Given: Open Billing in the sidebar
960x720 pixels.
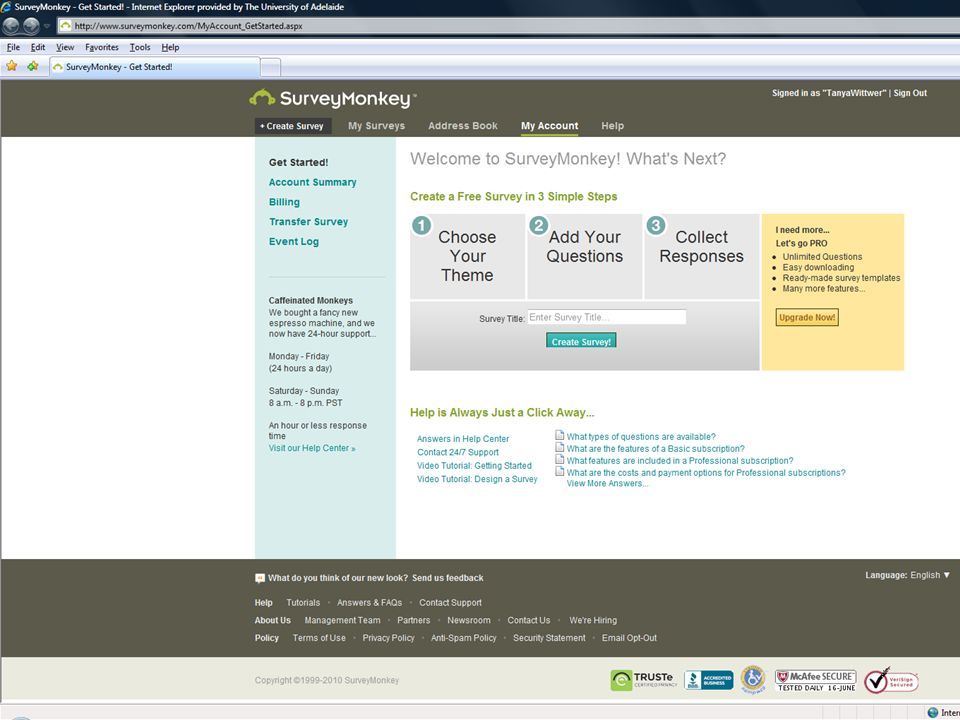Looking at the screenshot, I should click(284, 202).
